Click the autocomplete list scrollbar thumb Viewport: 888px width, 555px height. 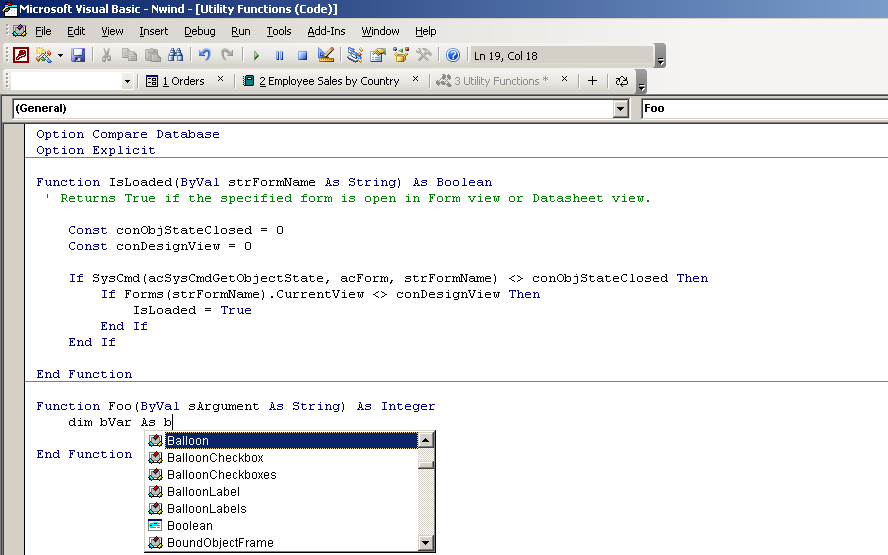(x=426, y=464)
